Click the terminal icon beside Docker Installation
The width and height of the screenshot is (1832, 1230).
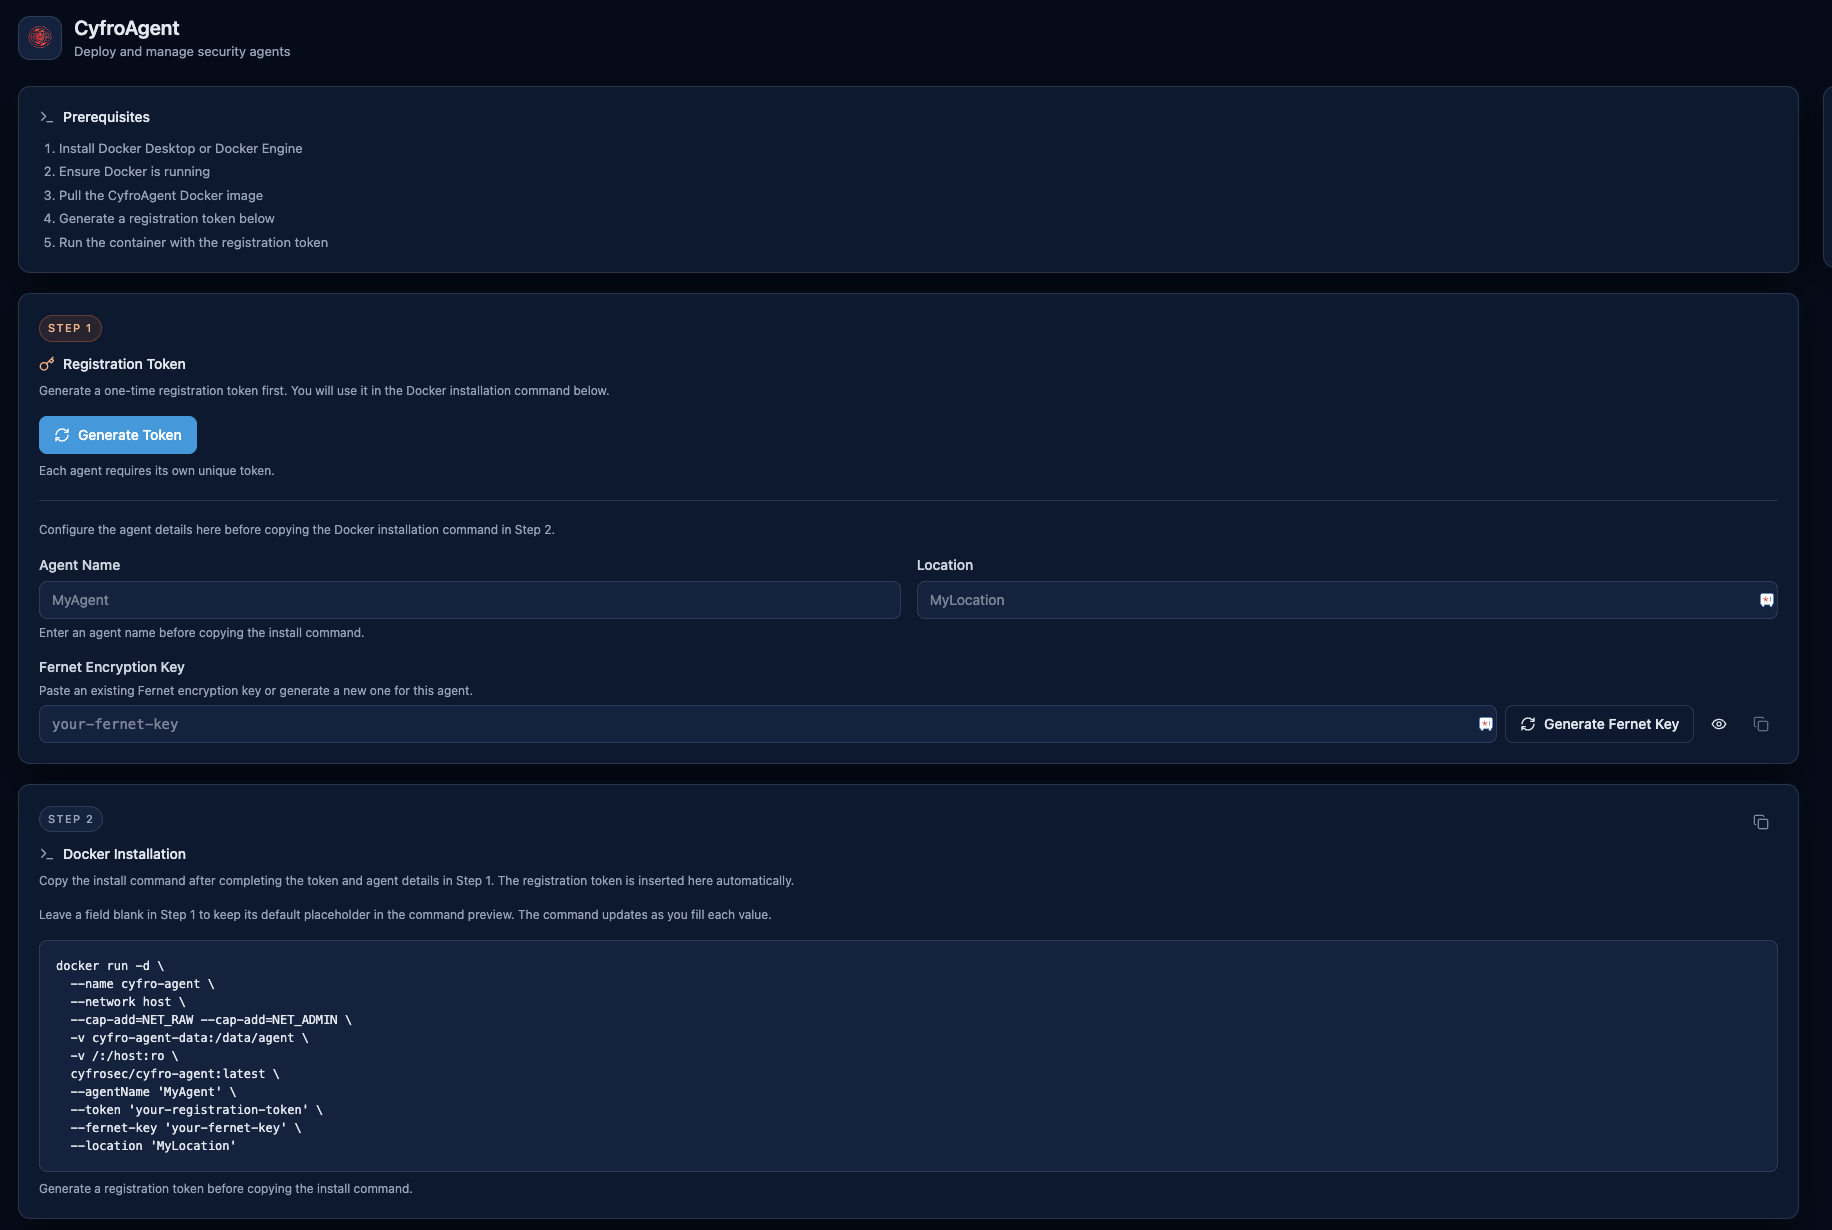pos(46,854)
